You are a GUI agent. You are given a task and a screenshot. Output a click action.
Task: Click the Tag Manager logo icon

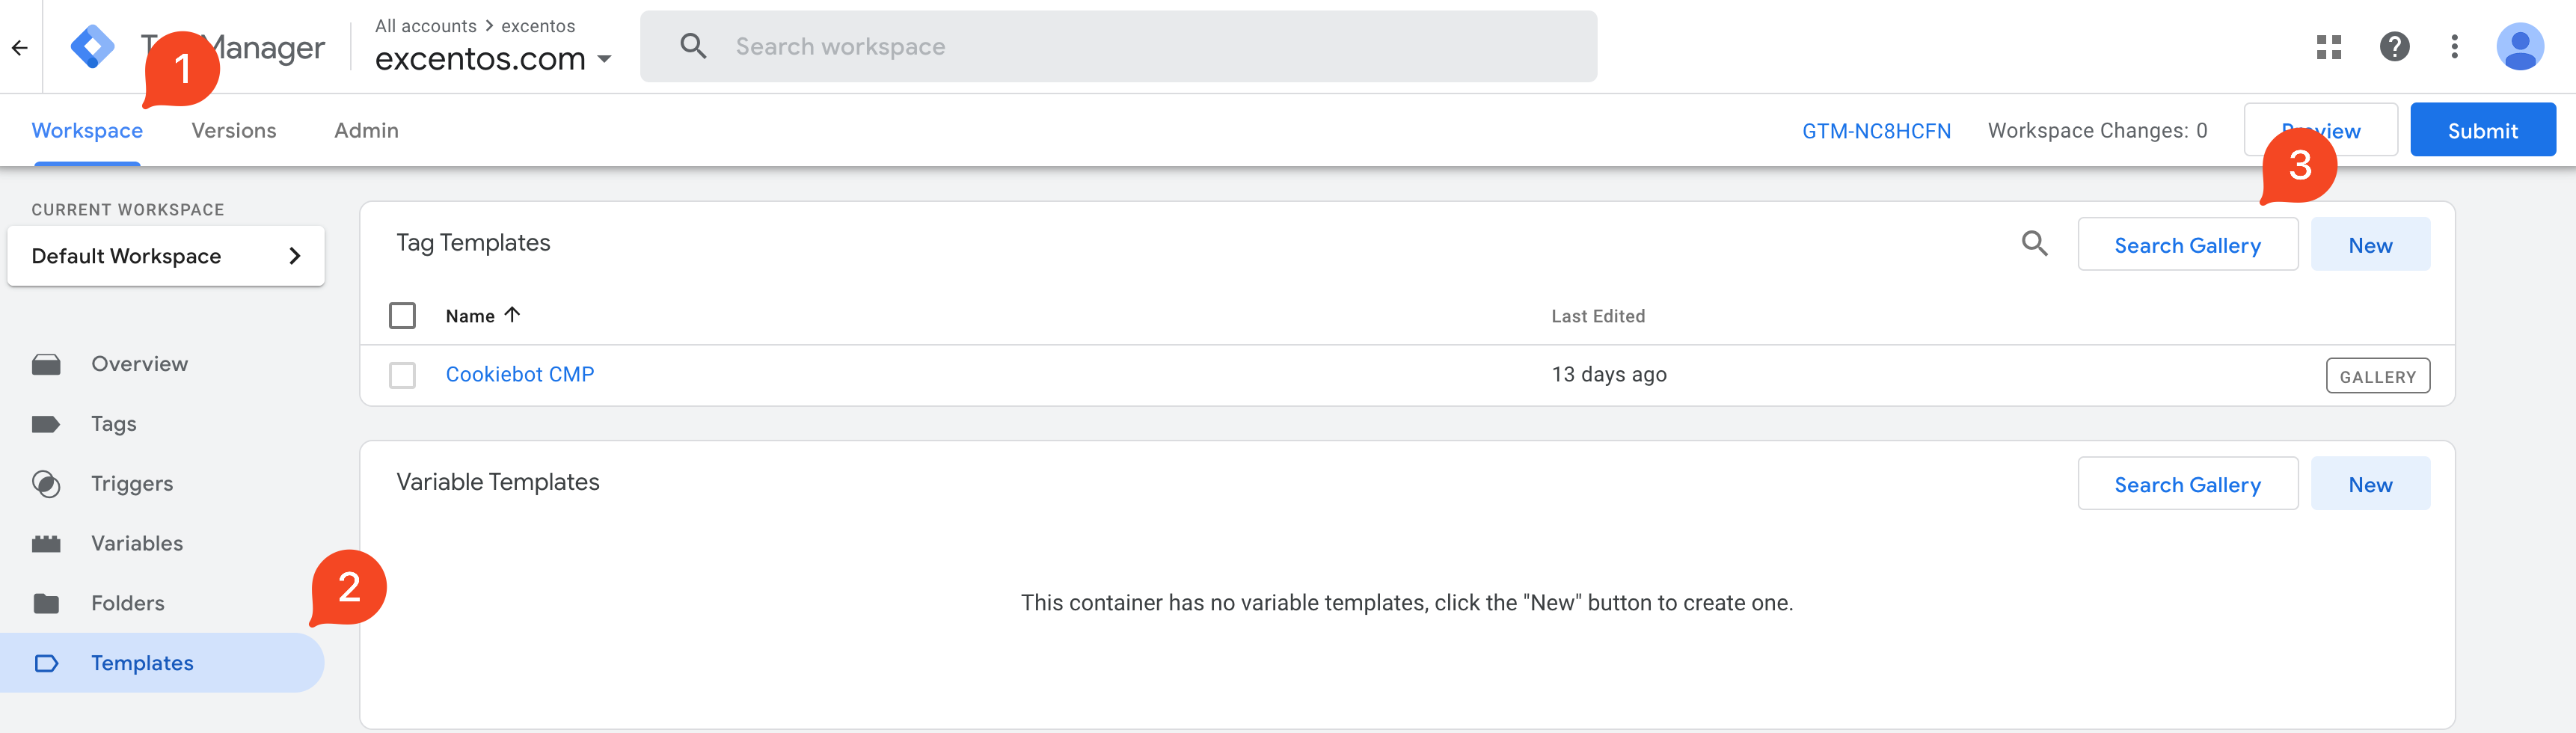pyautogui.click(x=92, y=47)
